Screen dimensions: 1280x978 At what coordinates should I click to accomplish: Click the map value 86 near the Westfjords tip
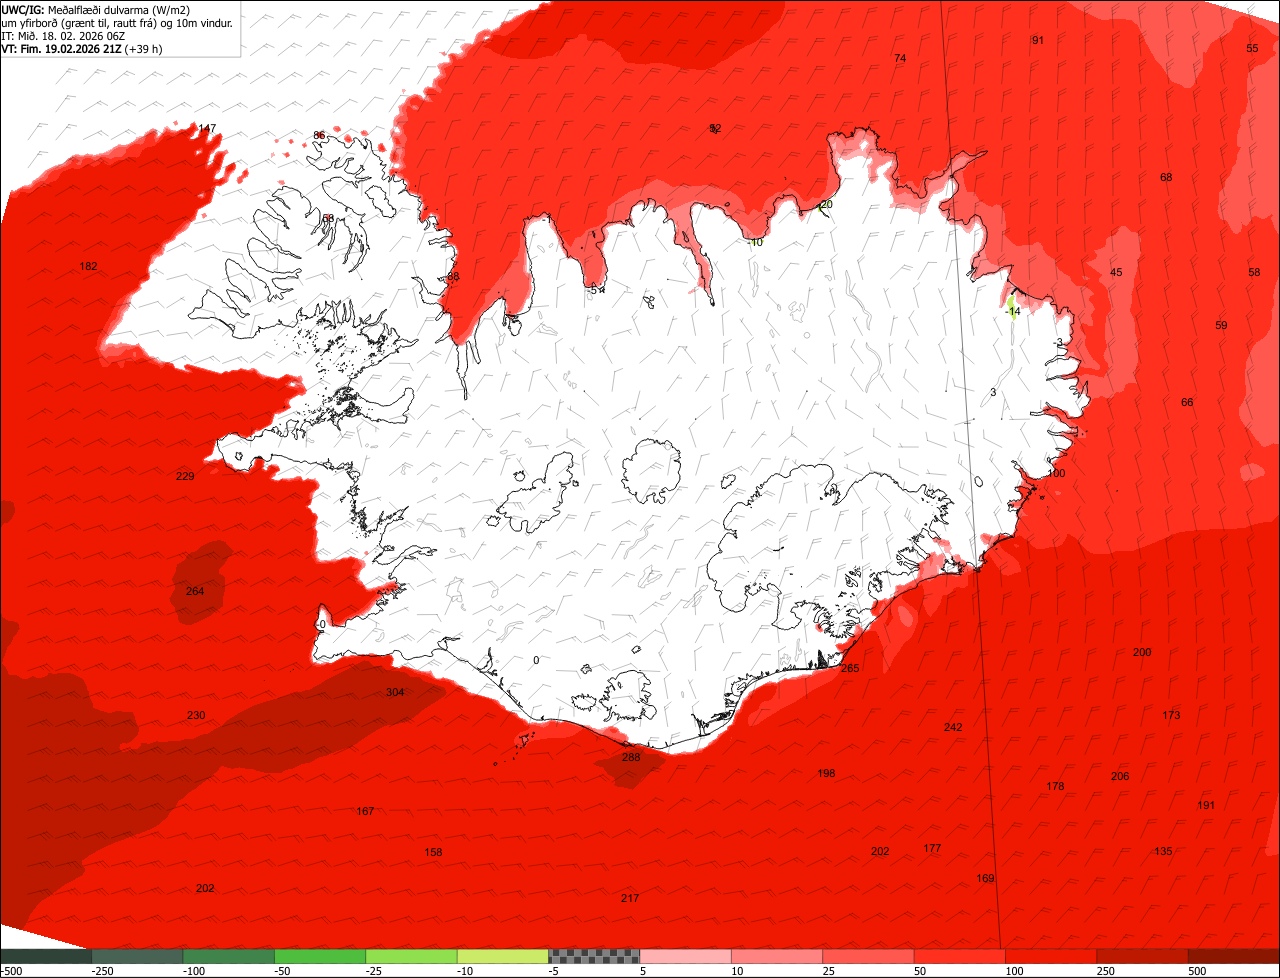pyautogui.click(x=319, y=135)
